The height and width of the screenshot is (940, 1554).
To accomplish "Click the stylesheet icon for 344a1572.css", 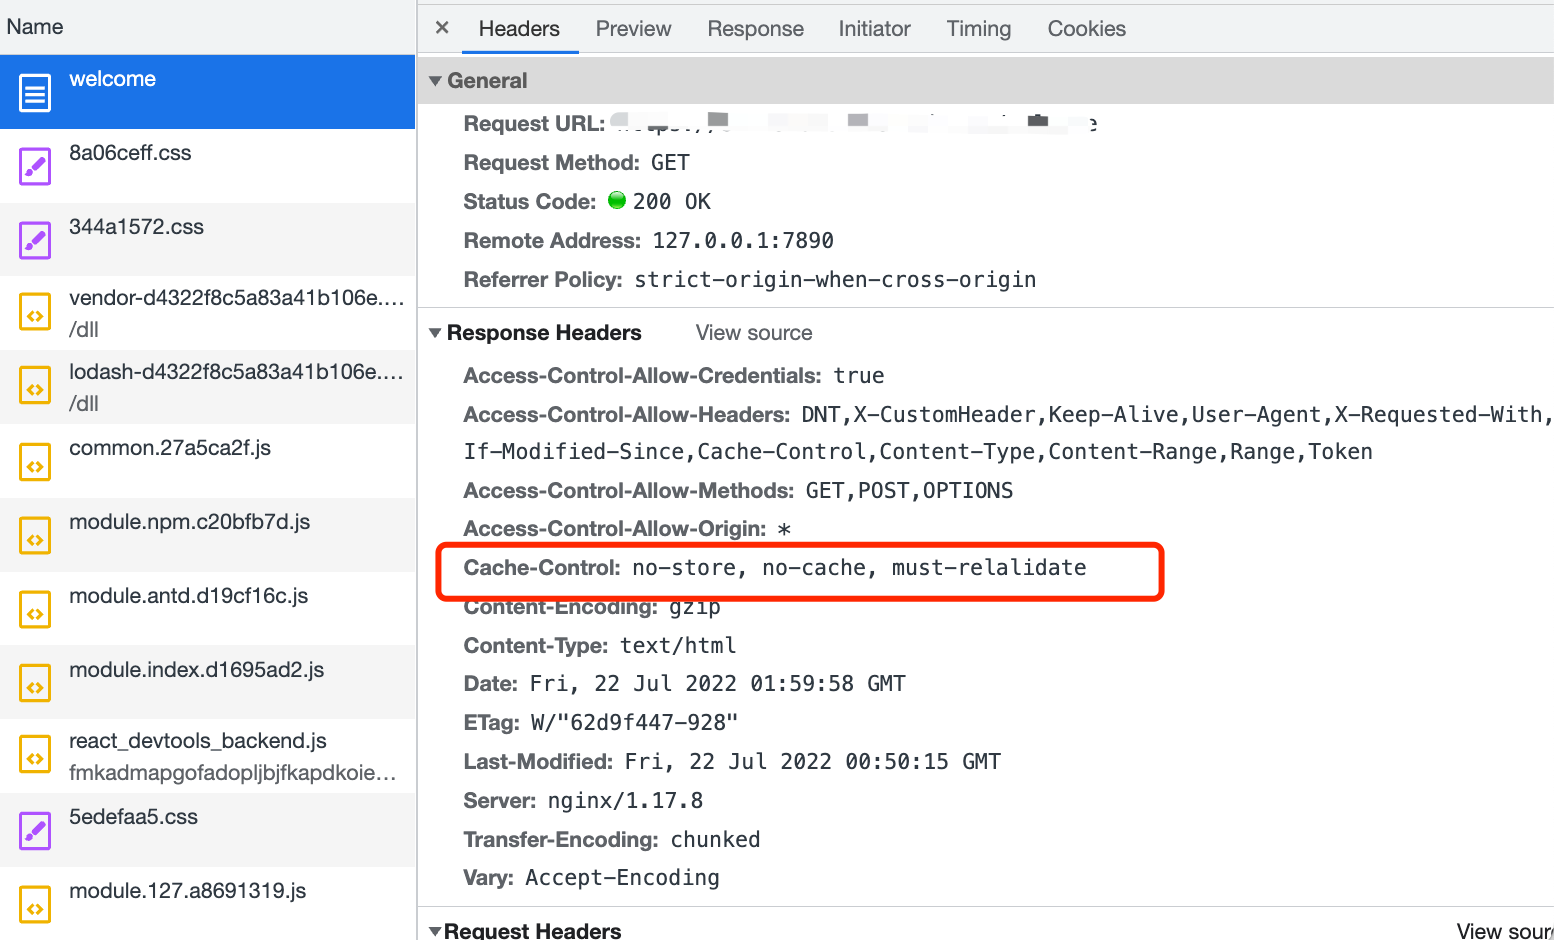I will (x=35, y=241).
